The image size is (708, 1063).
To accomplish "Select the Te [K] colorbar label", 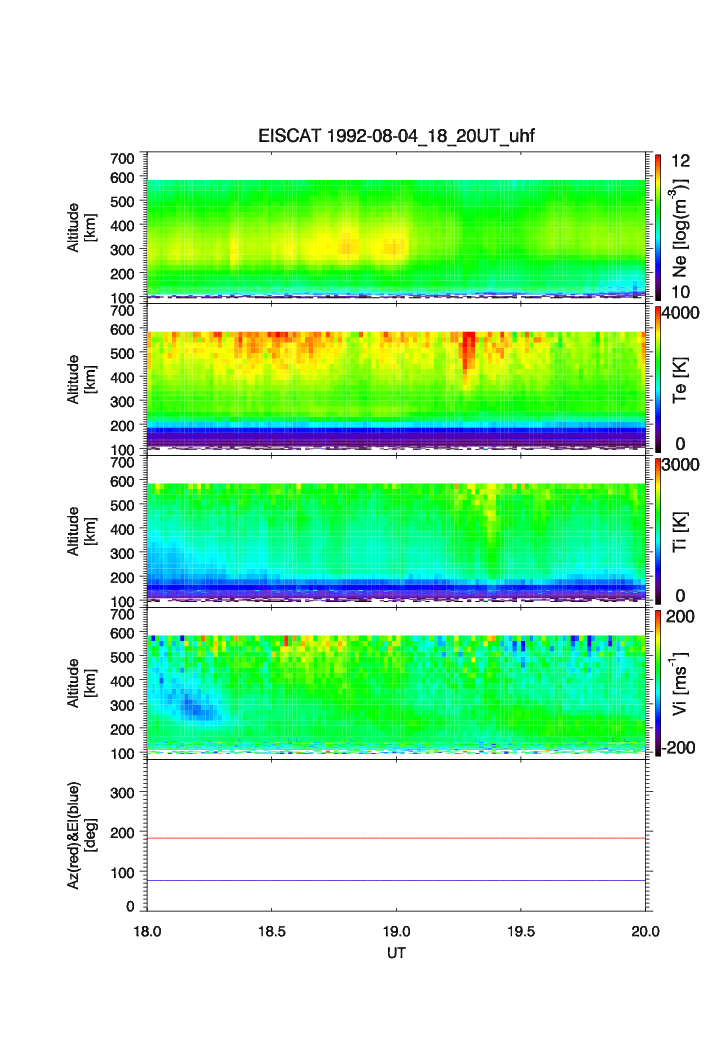I will pos(680,380).
